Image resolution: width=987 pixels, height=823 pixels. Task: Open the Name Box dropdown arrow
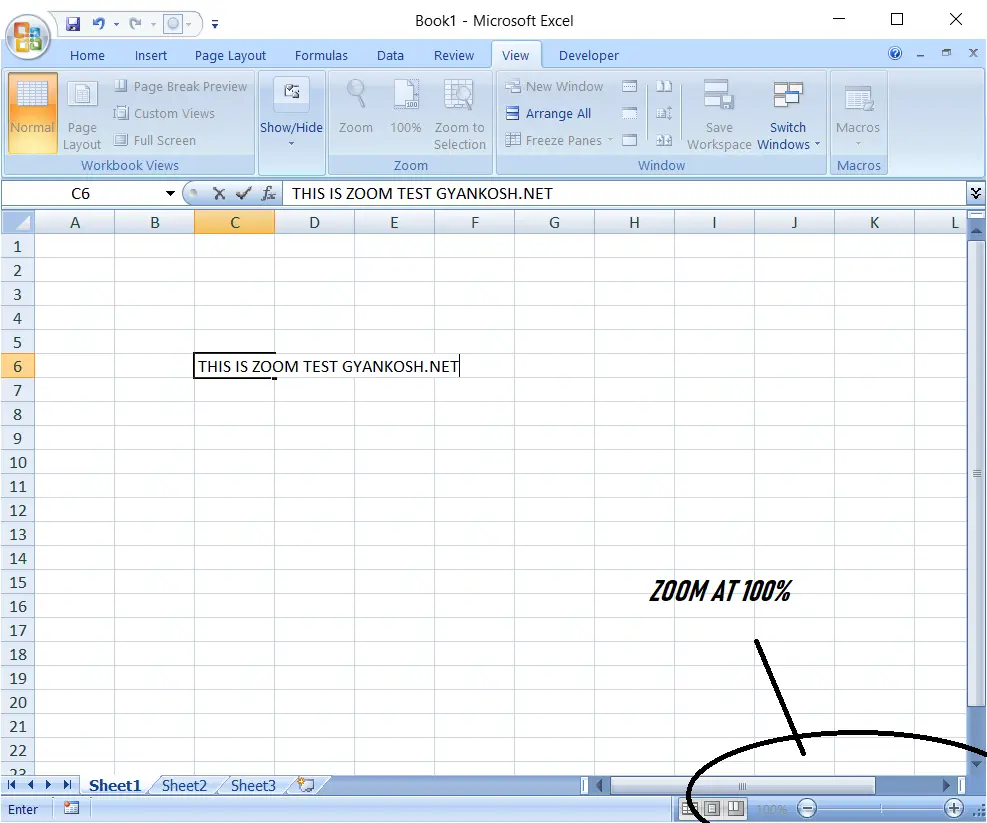(x=170, y=193)
